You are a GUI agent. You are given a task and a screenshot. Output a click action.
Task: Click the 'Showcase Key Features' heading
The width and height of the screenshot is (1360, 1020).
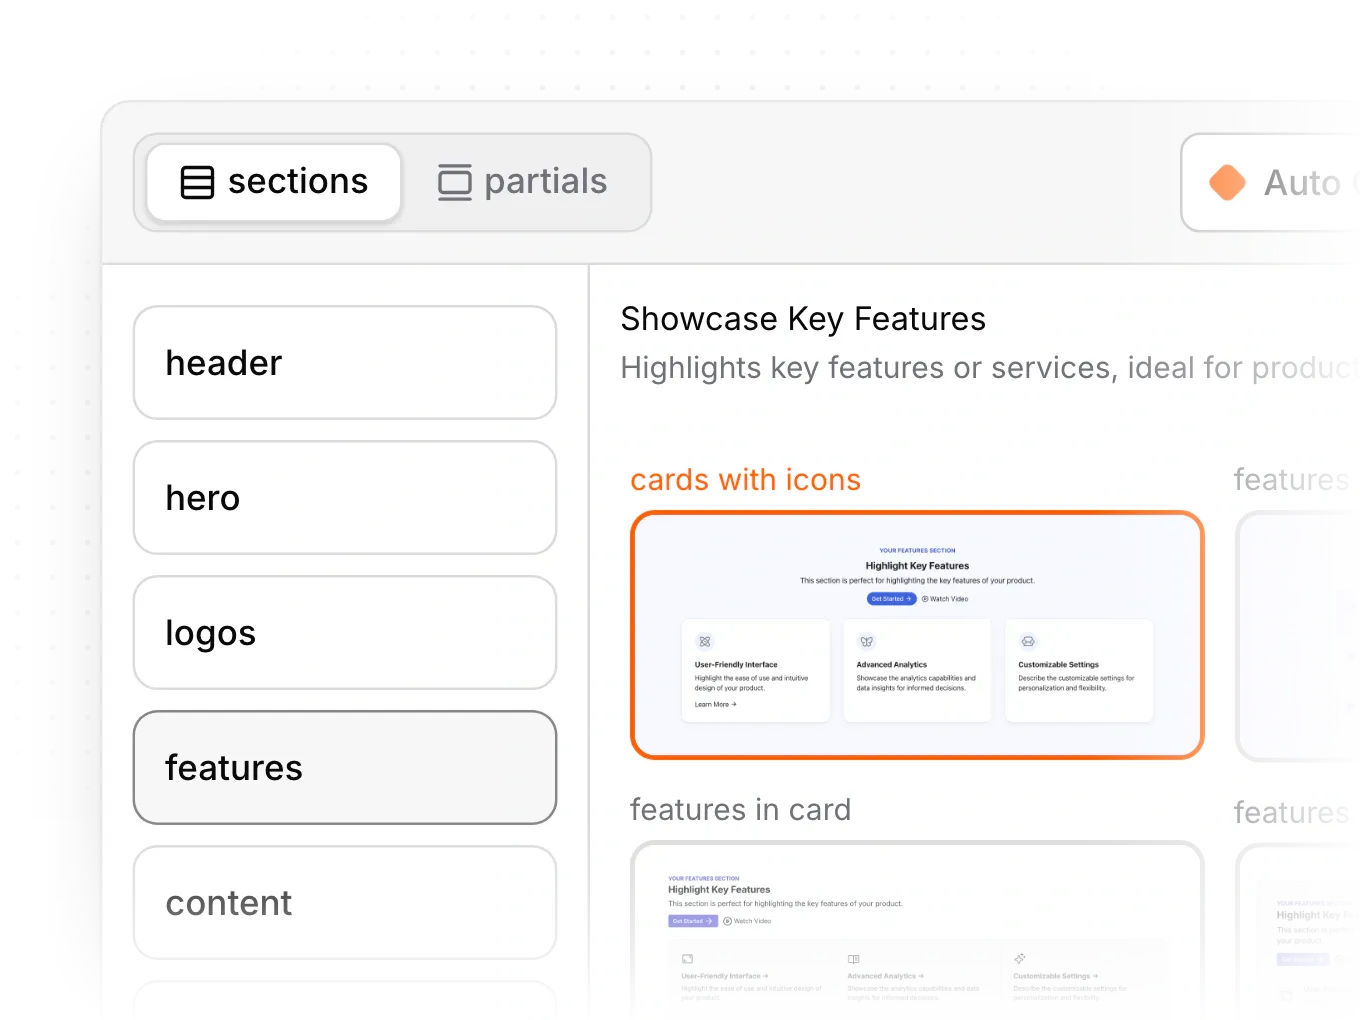(x=803, y=319)
